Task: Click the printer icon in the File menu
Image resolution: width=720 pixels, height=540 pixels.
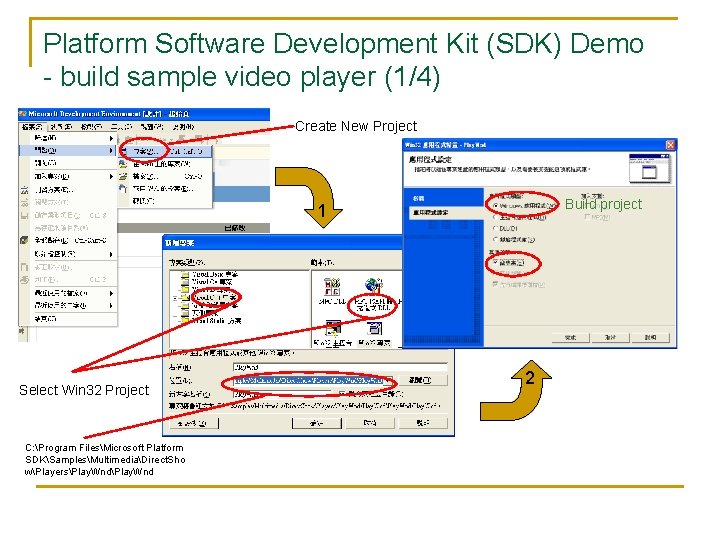Action: [24, 280]
